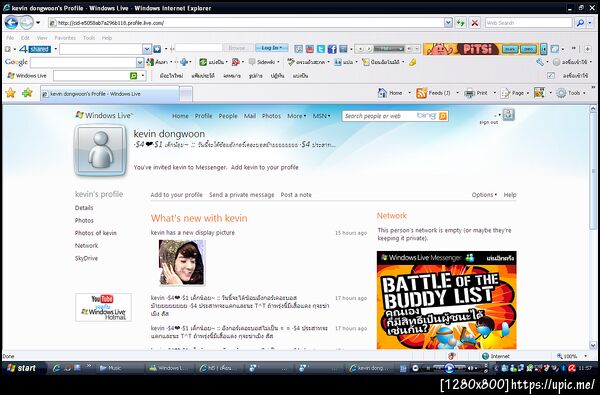Click the green search icon in Windows Live toolbar
This screenshot has height=395, width=600.
click(x=133, y=76)
